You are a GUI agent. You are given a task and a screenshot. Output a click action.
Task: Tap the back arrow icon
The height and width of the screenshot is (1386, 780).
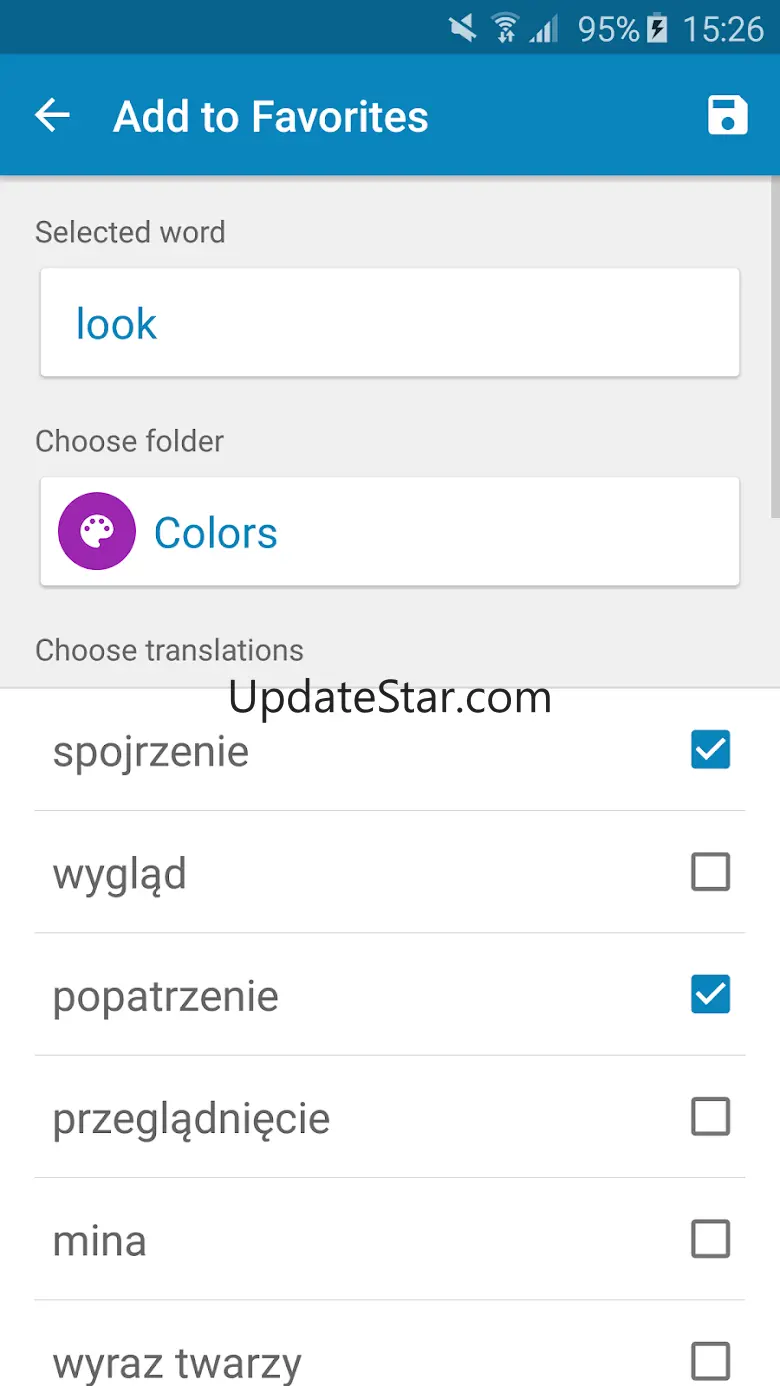point(52,116)
